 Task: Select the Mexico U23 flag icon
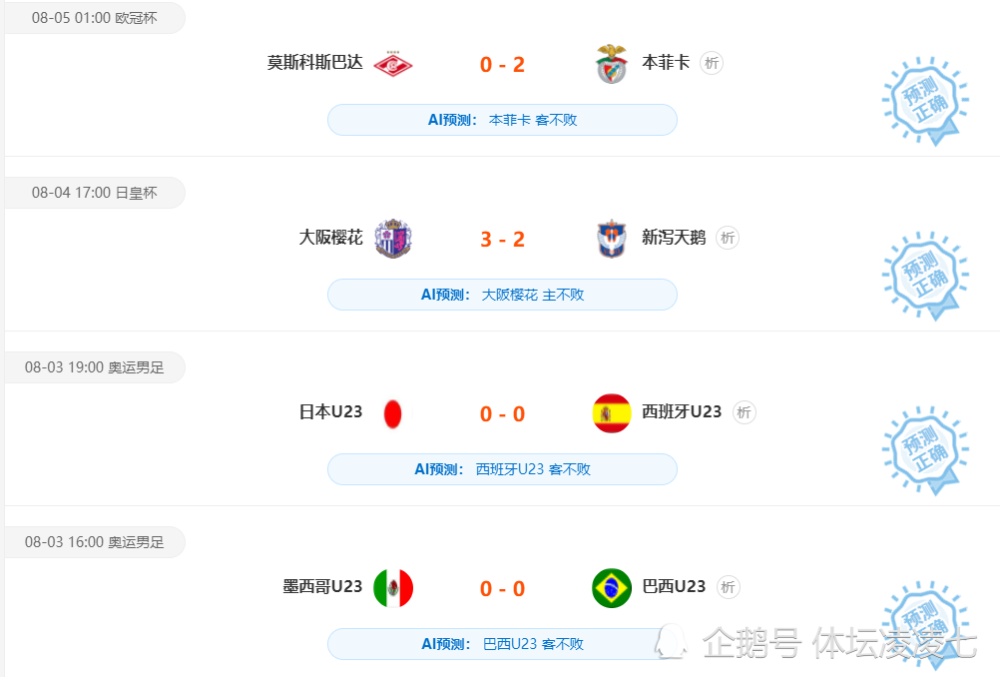(393, 588)
